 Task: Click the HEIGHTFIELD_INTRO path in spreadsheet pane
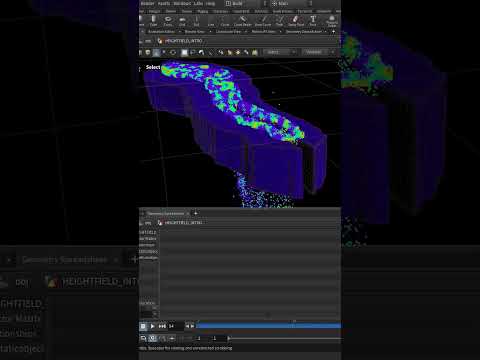(x=183, y=222)
